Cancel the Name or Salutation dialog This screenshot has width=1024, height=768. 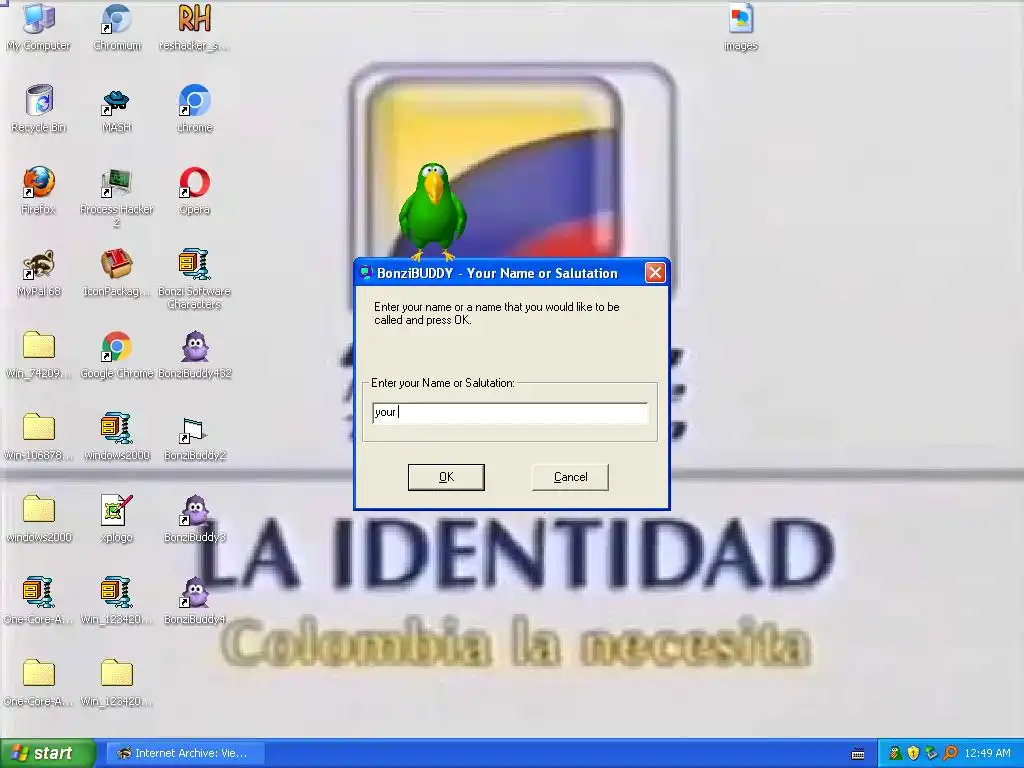click(570, 477)
